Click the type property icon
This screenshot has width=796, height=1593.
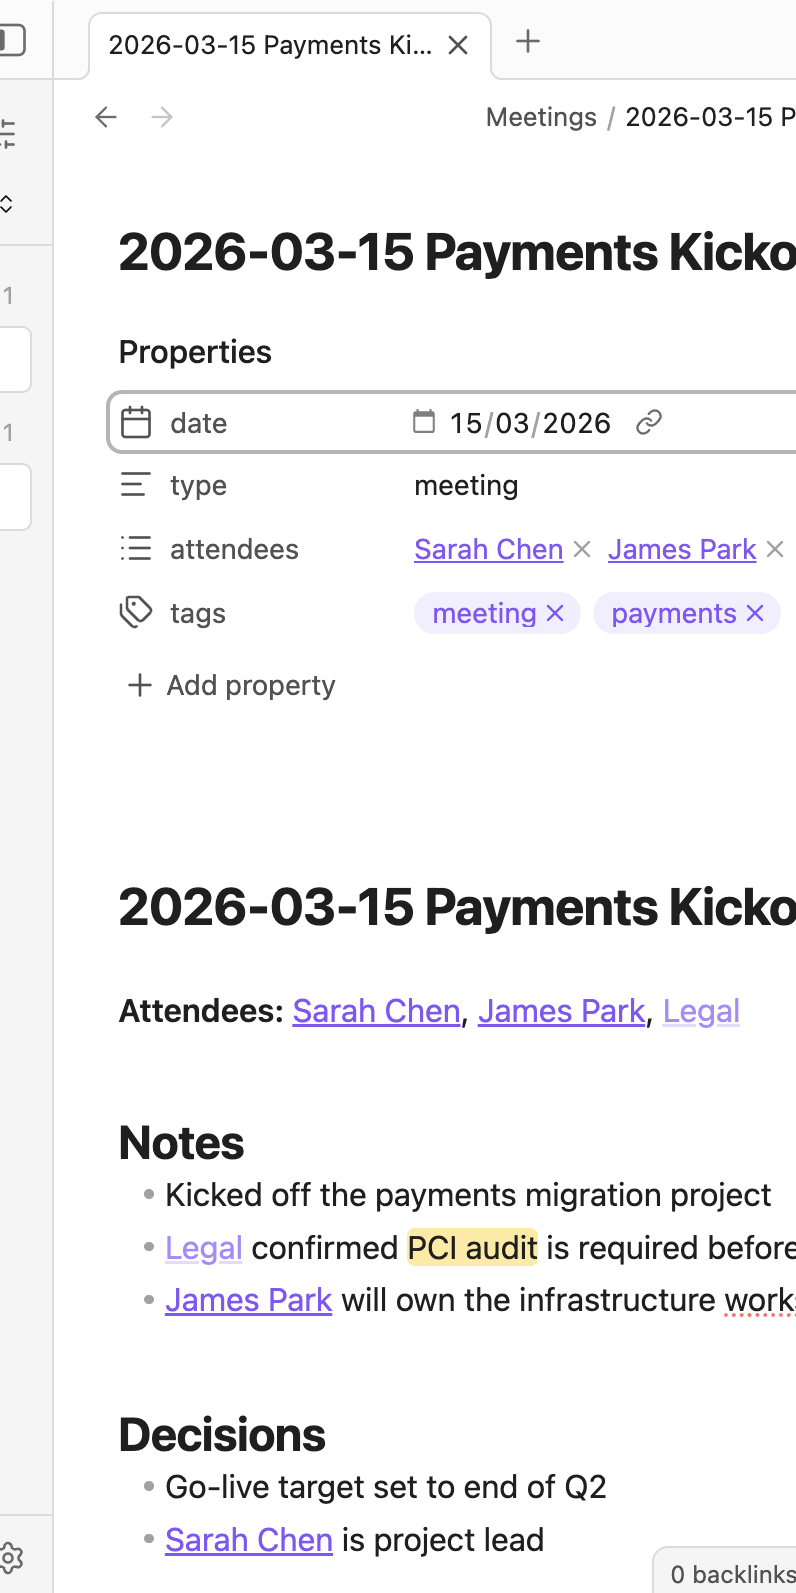click(136, 485)
